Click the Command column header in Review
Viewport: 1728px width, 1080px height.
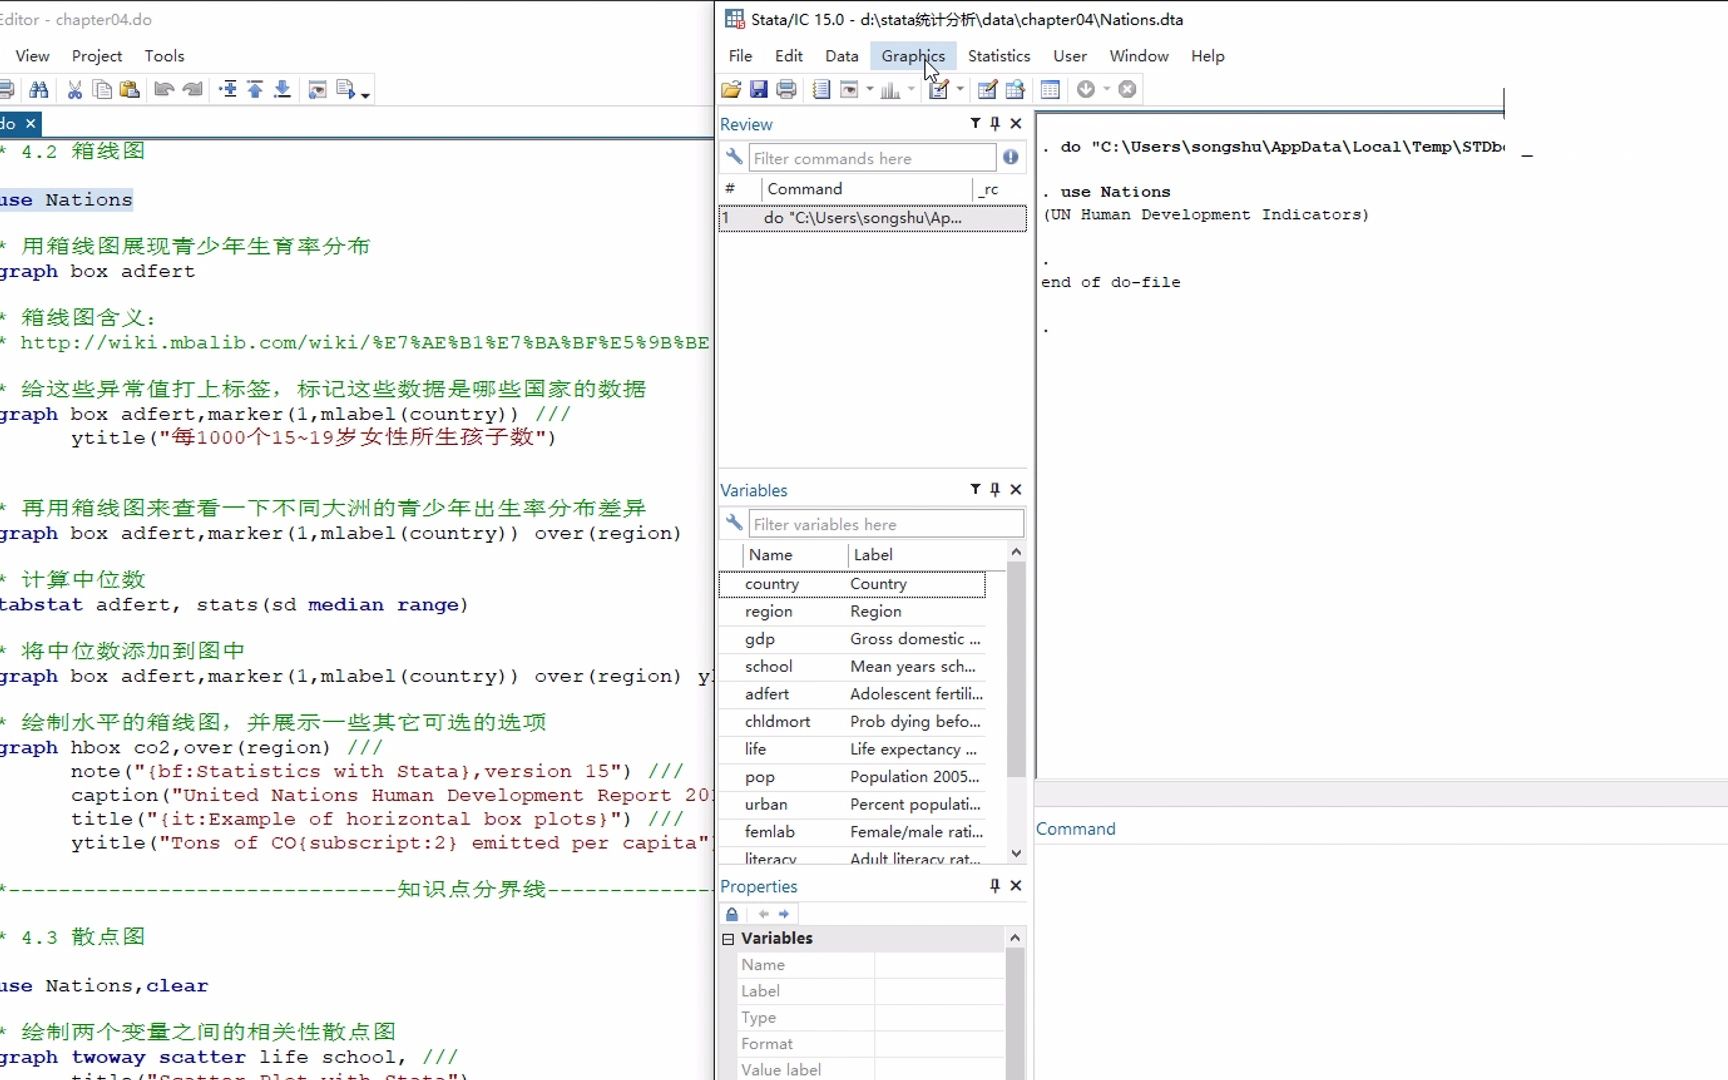pyautogui.click(x=866, y=189)
